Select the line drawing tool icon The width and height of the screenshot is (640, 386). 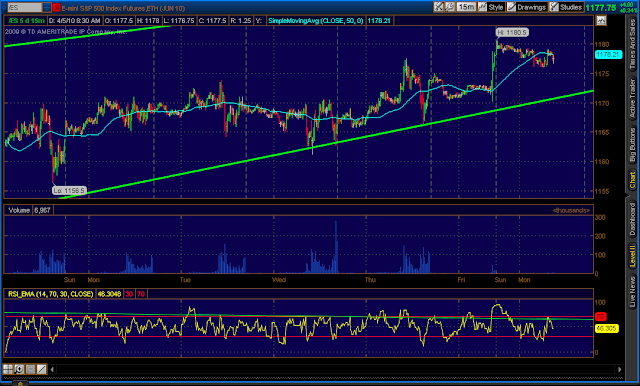(x=42, y=369)
